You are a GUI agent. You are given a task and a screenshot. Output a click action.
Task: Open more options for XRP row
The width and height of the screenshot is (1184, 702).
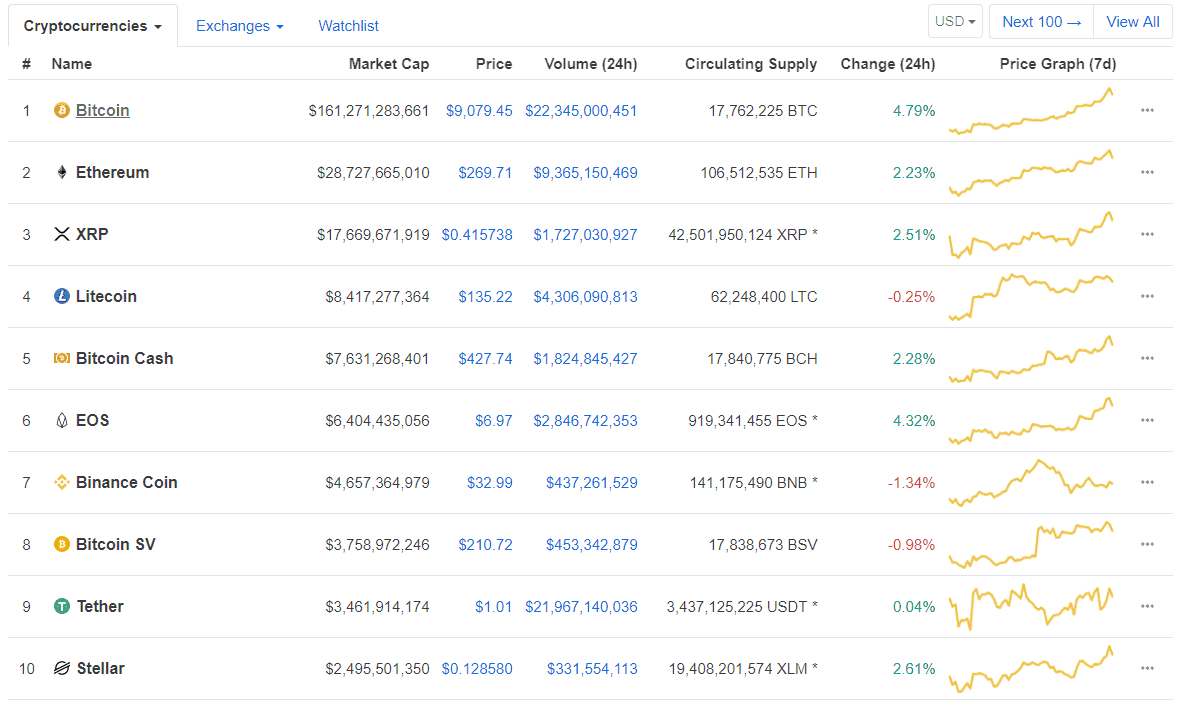1147,235
